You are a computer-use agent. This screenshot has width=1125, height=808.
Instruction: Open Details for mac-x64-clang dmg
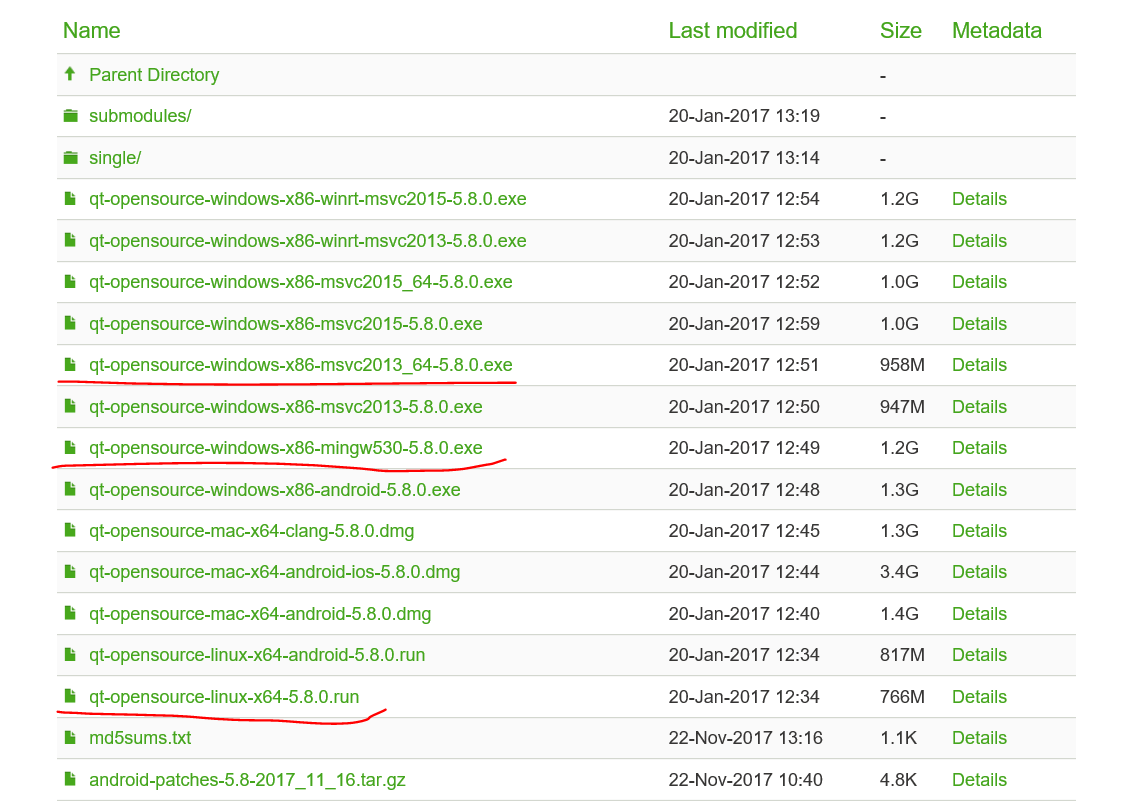point(979,530)
